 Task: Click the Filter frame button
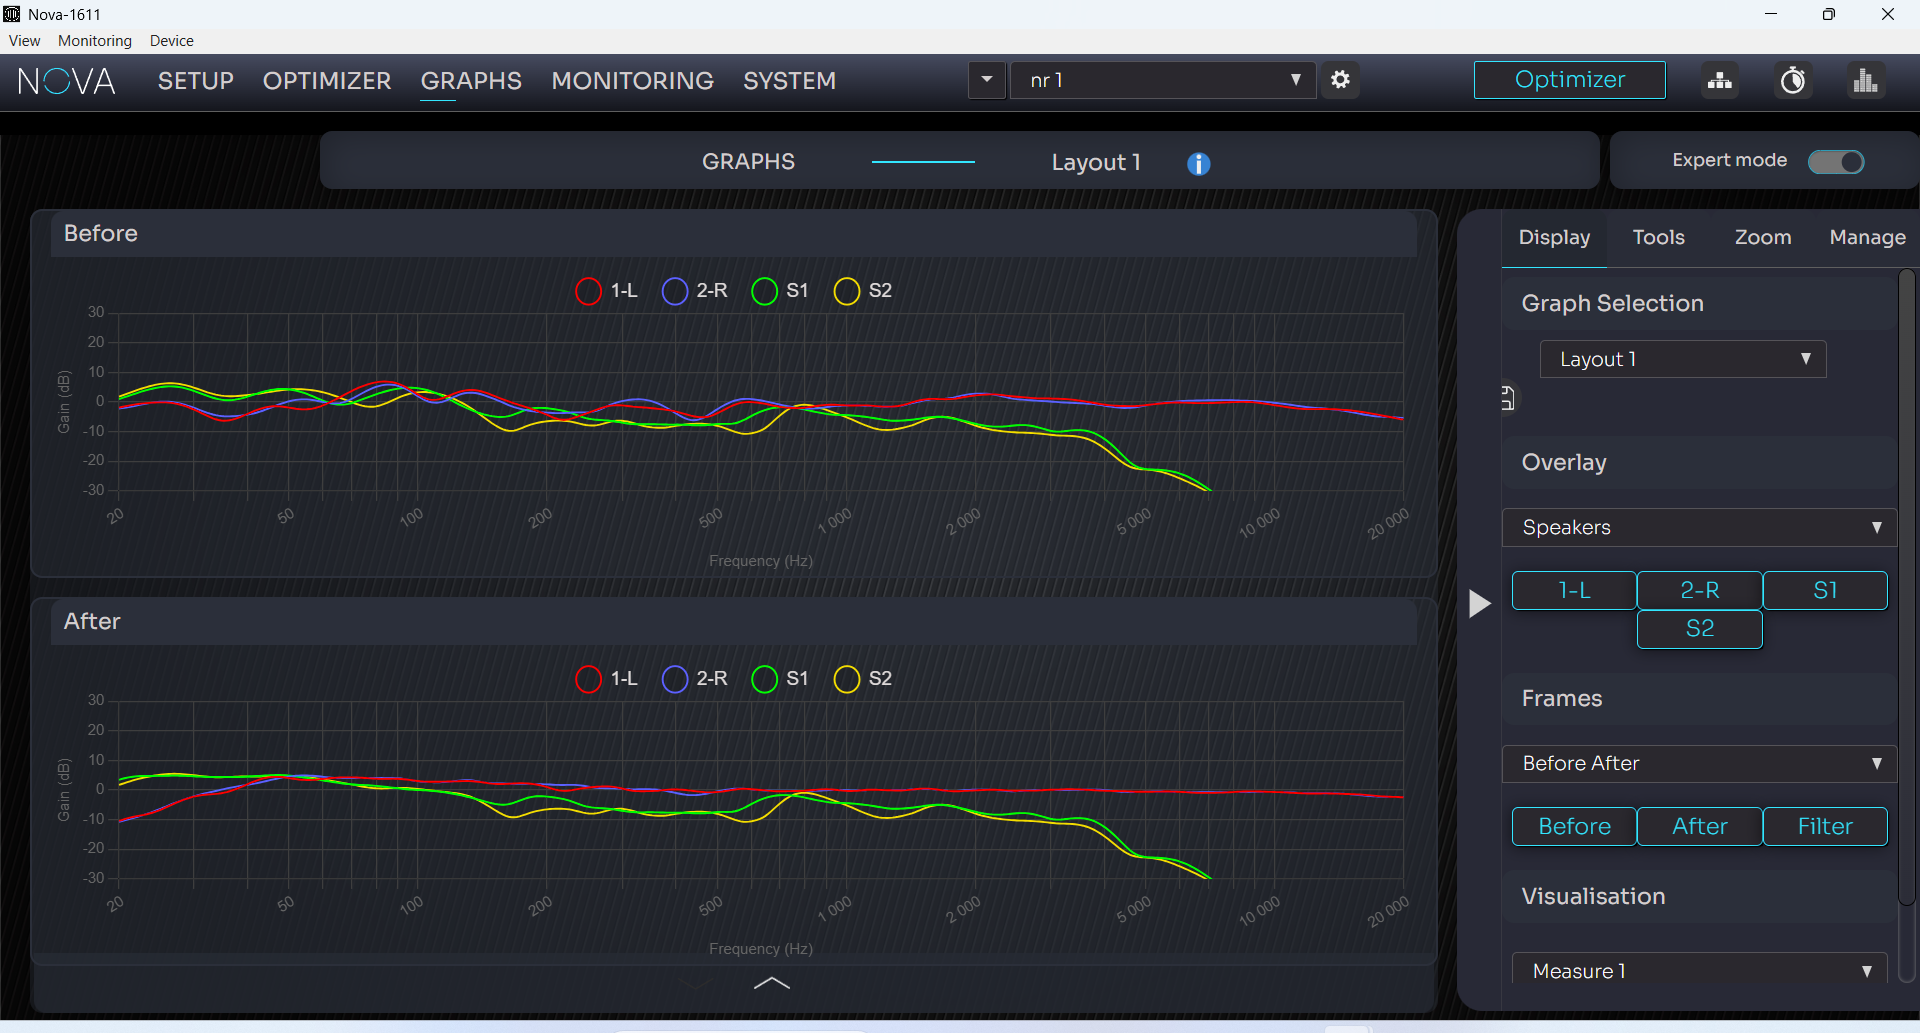(x=1825, y=827)
